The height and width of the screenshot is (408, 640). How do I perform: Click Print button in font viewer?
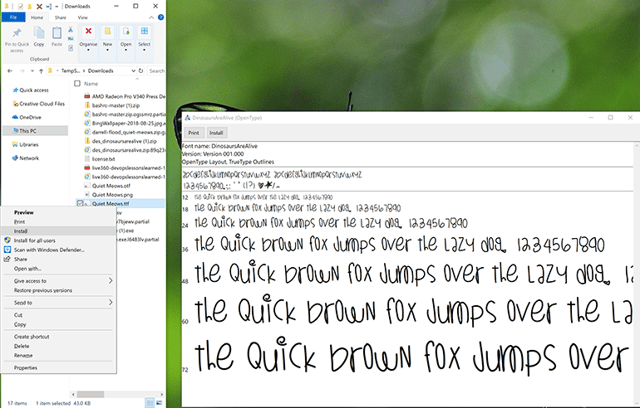tap(193, 133)
